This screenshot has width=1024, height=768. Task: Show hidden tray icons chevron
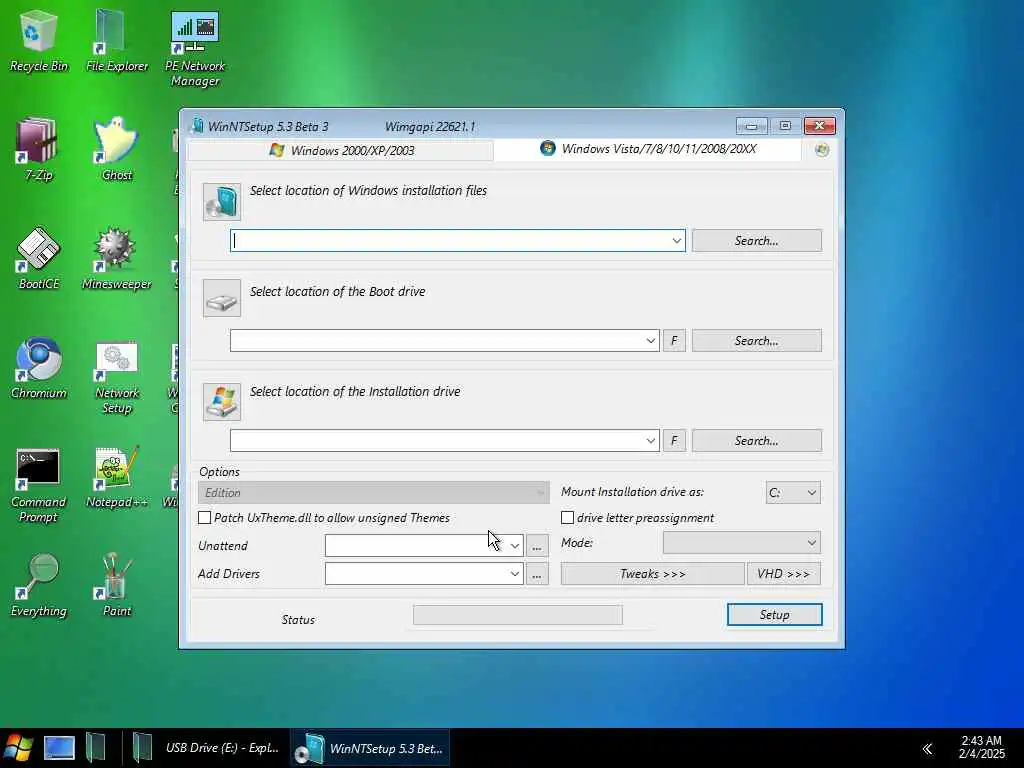coord(927,748)
